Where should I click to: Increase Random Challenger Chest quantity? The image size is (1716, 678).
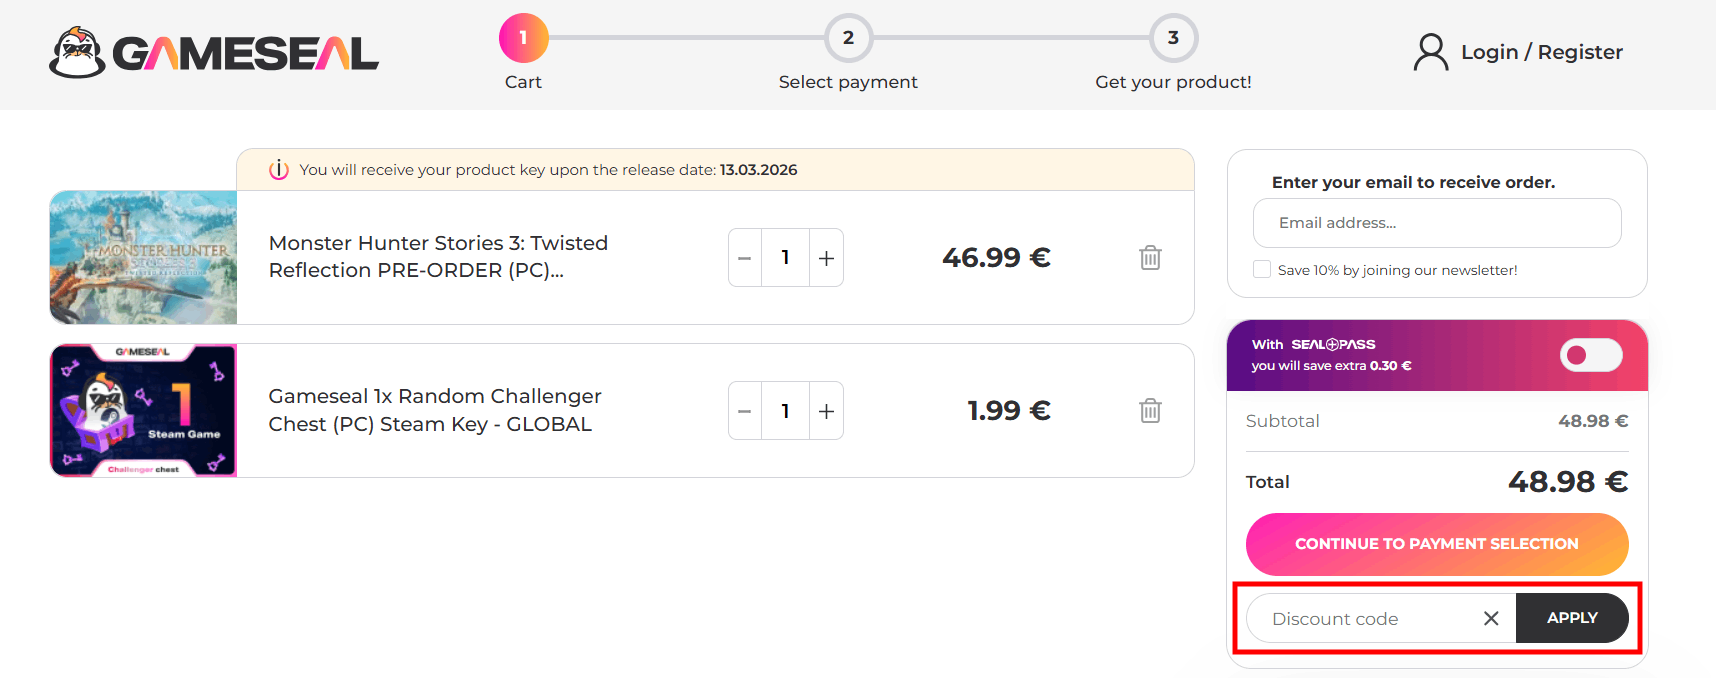tap(826, 411)
